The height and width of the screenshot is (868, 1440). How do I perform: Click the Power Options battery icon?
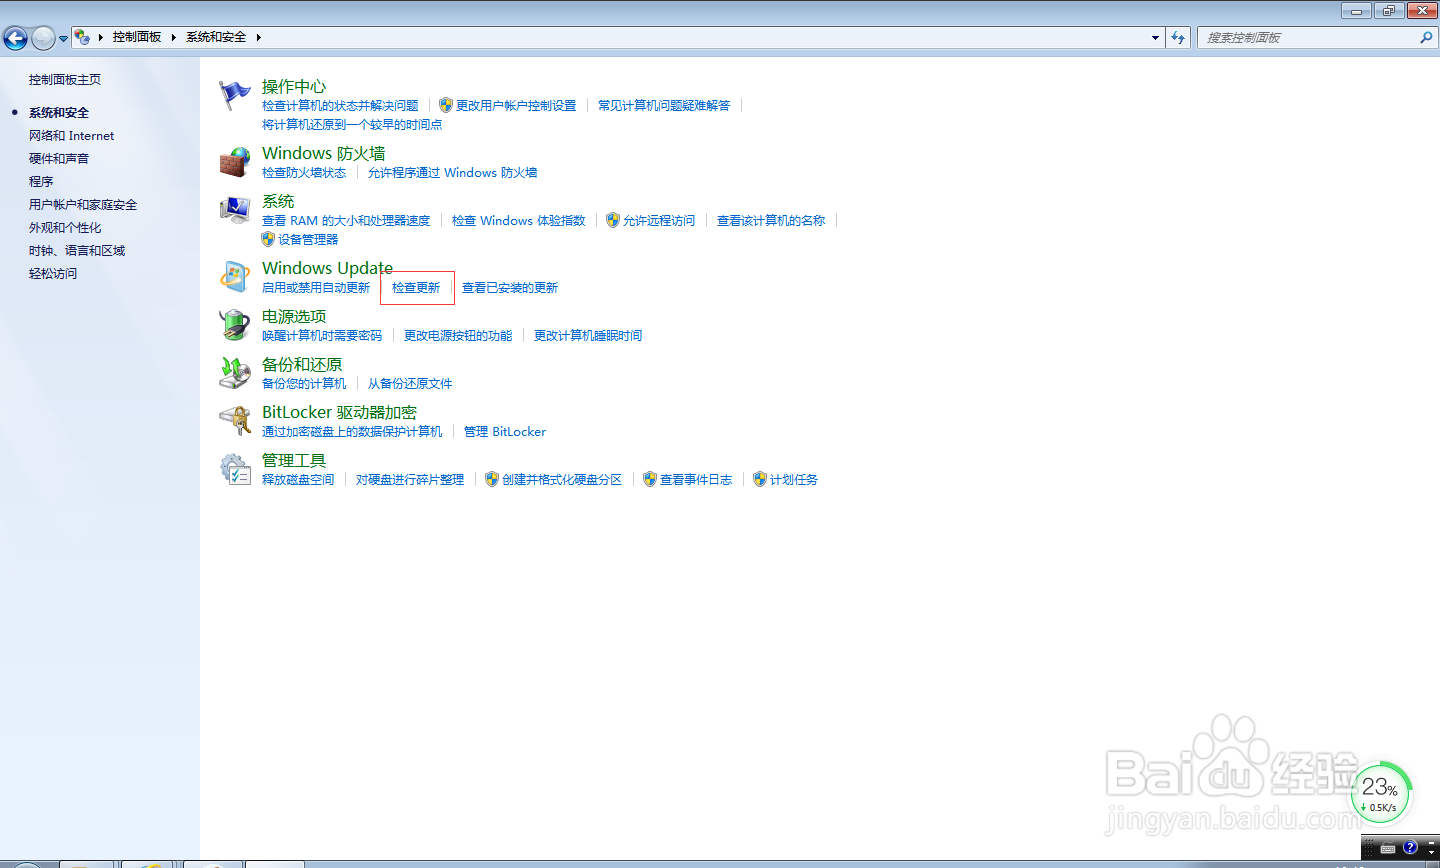[235, 325]
